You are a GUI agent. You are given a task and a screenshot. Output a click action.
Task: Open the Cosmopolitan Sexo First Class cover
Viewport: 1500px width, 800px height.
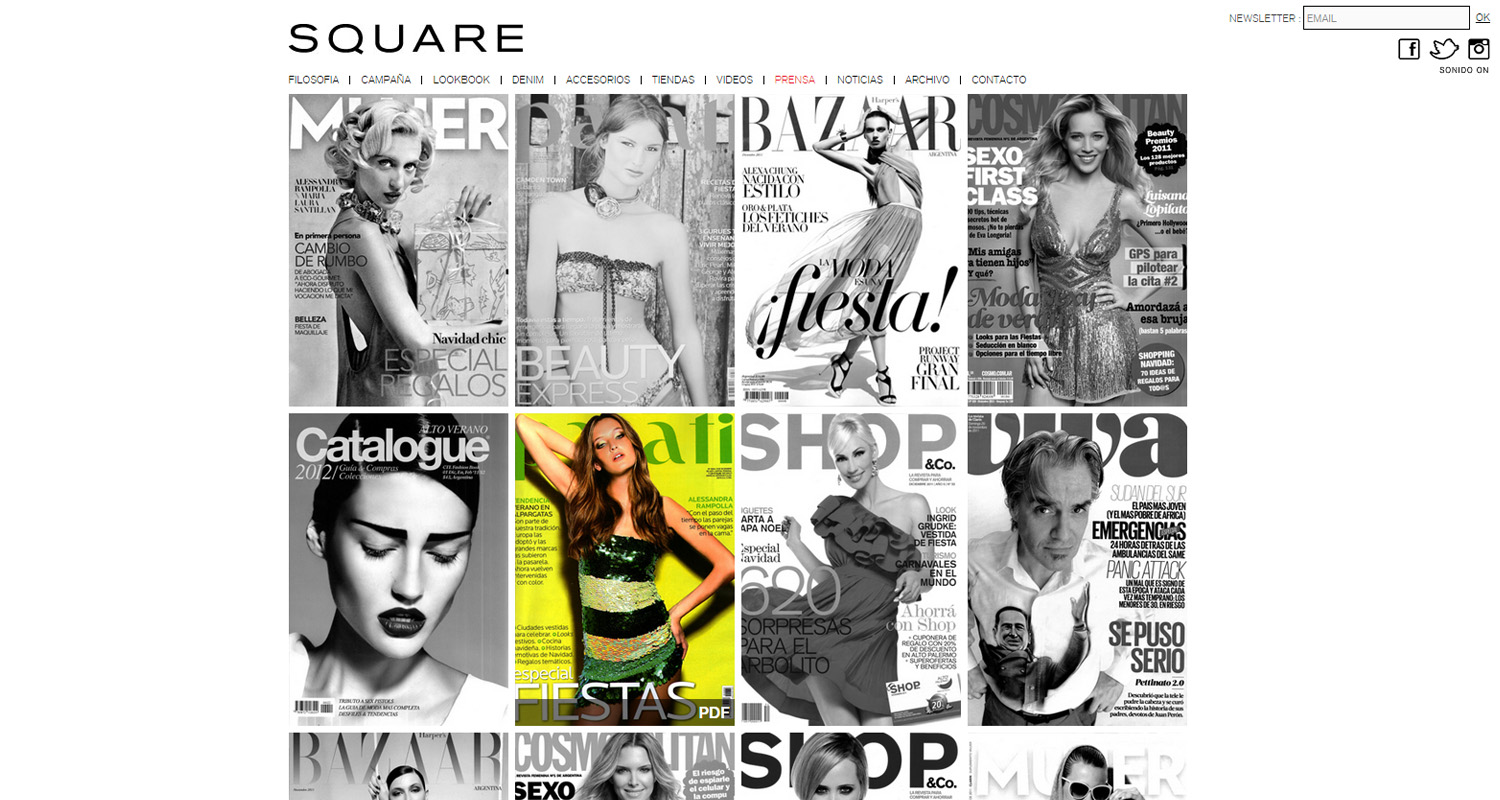click(x=1077, y=250)
